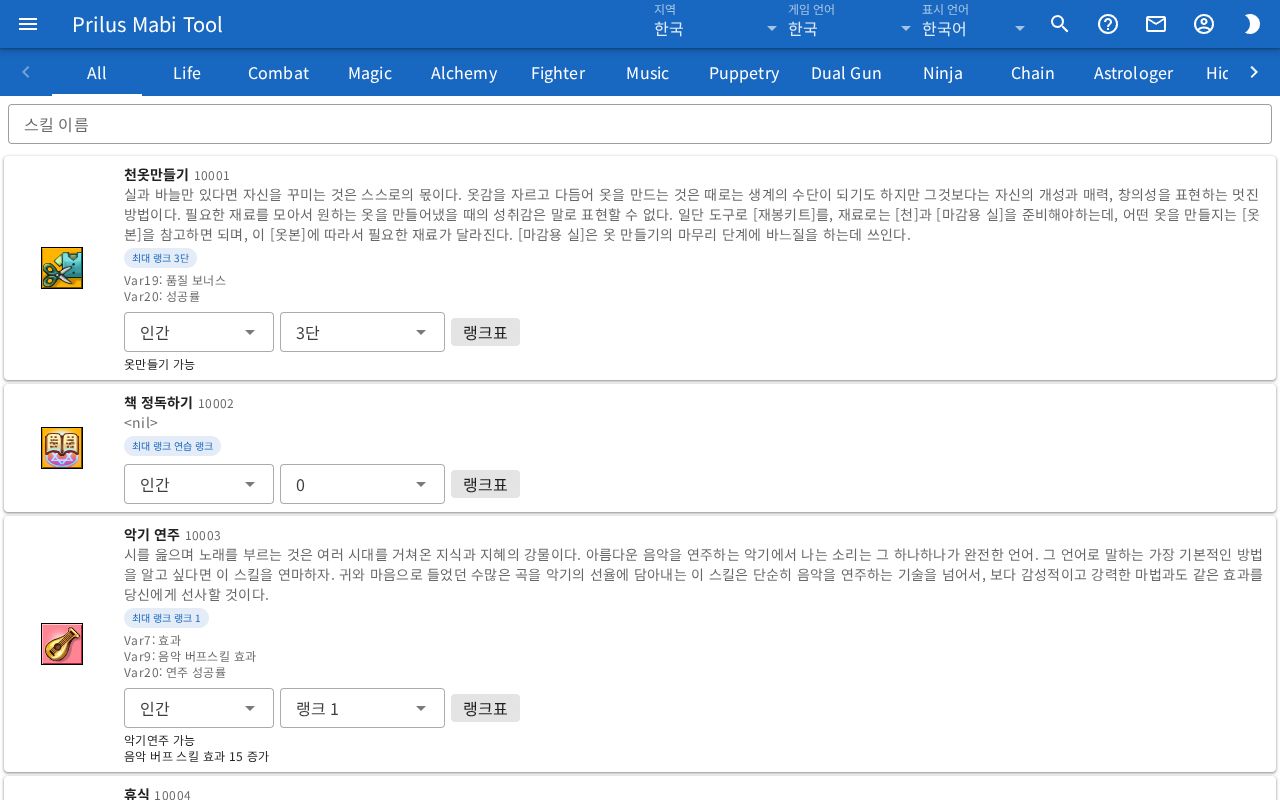
Task: Click the 악기 연주 lute skill icon
Action: point(62,644)
